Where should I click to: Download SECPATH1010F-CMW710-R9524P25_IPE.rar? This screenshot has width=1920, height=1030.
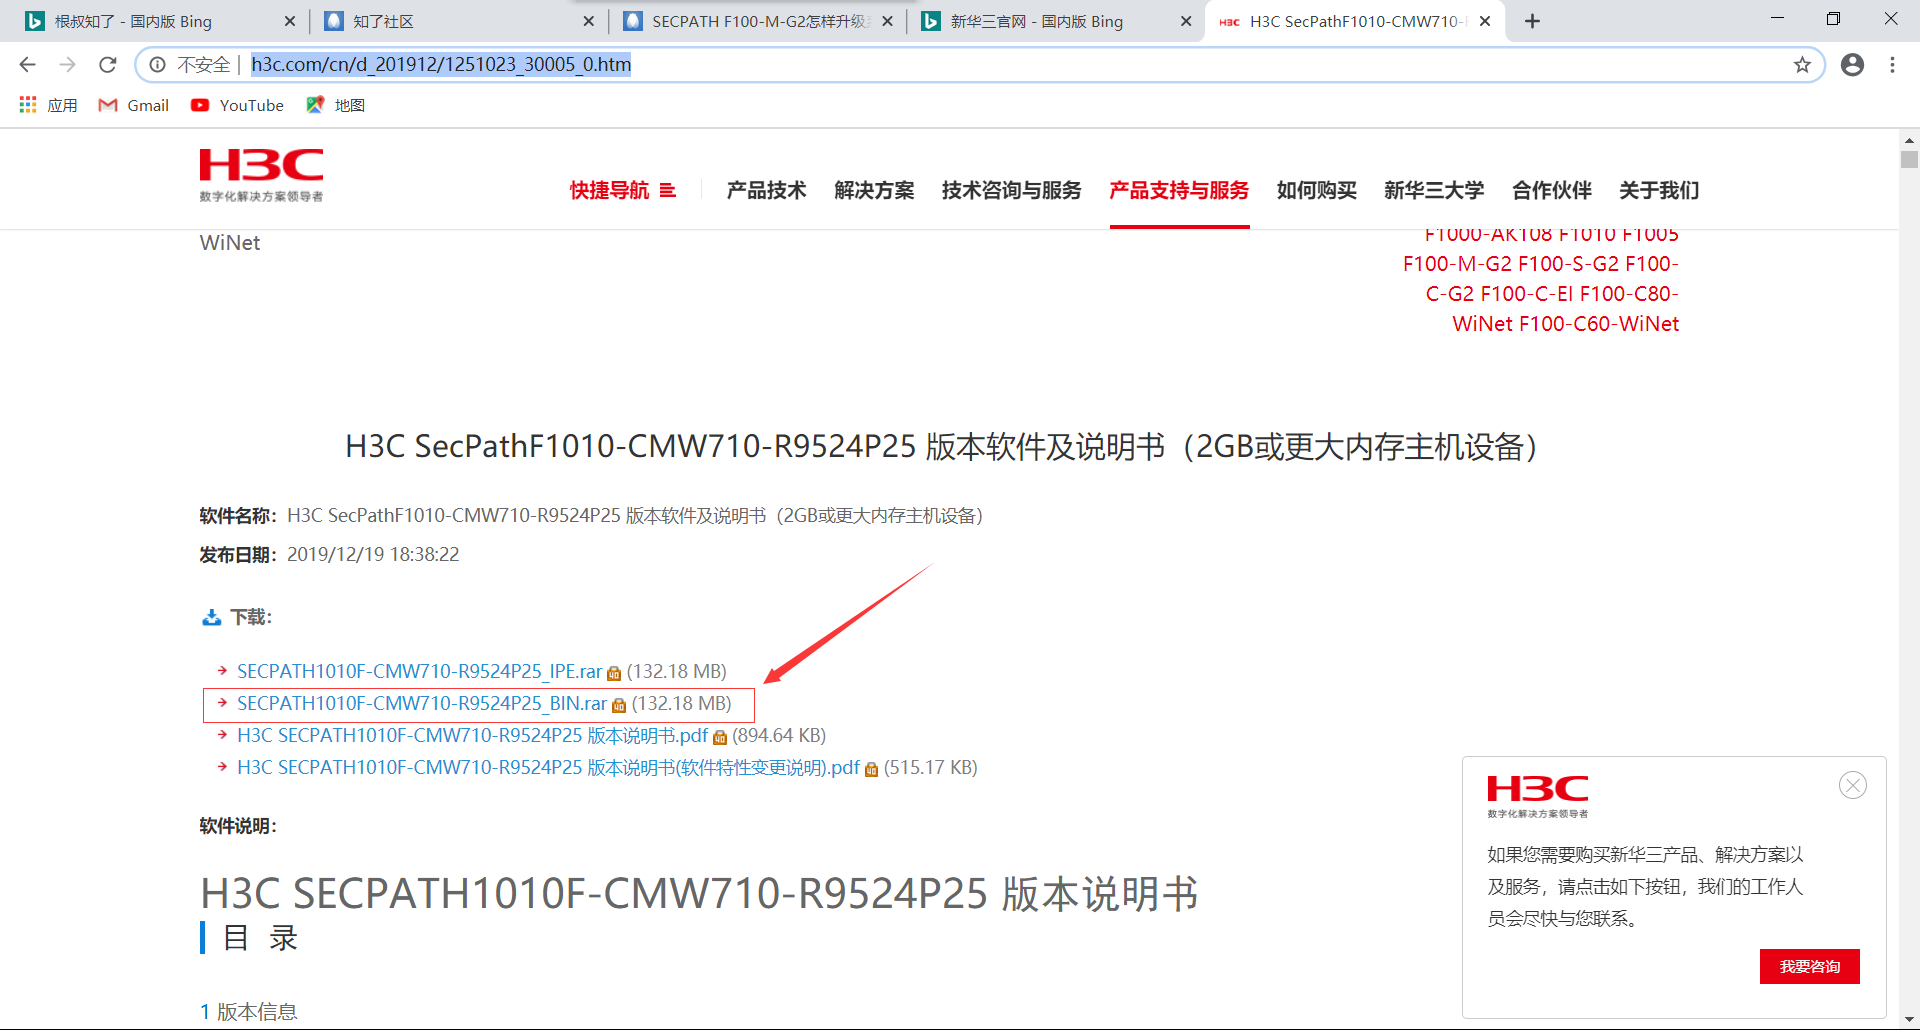[419, 671]
